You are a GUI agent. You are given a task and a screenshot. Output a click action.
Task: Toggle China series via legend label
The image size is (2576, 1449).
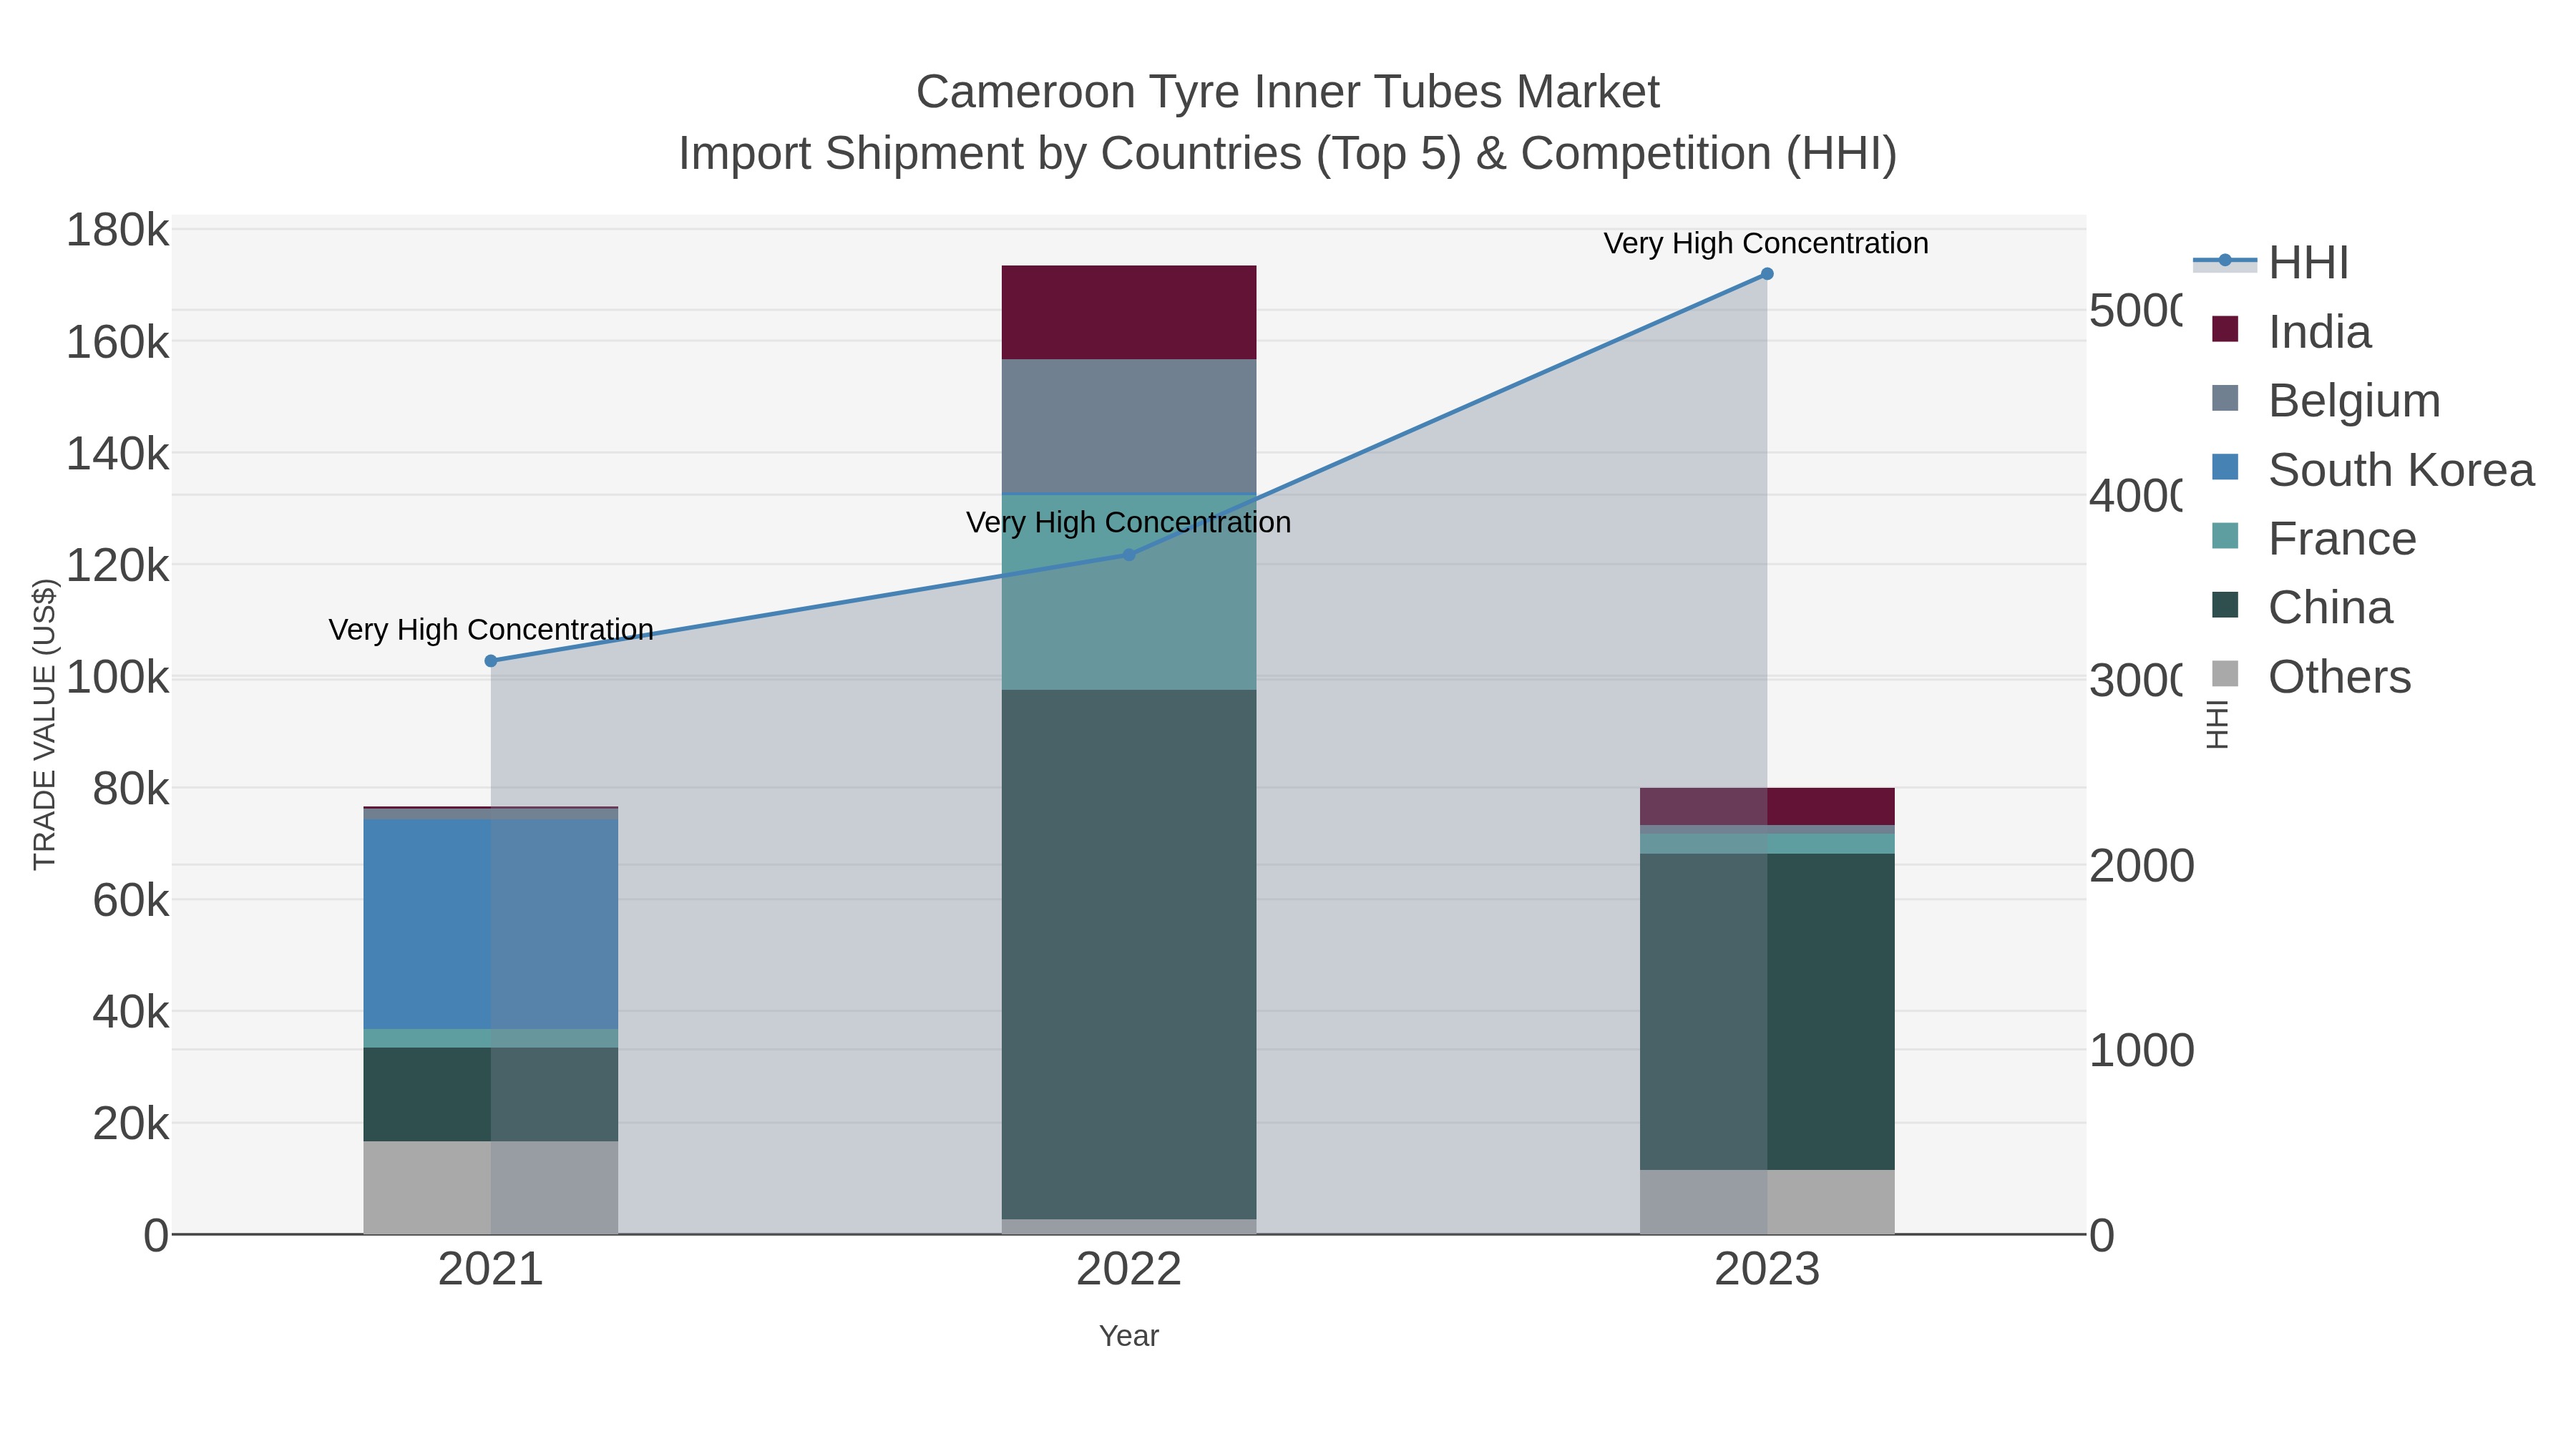2330,608
